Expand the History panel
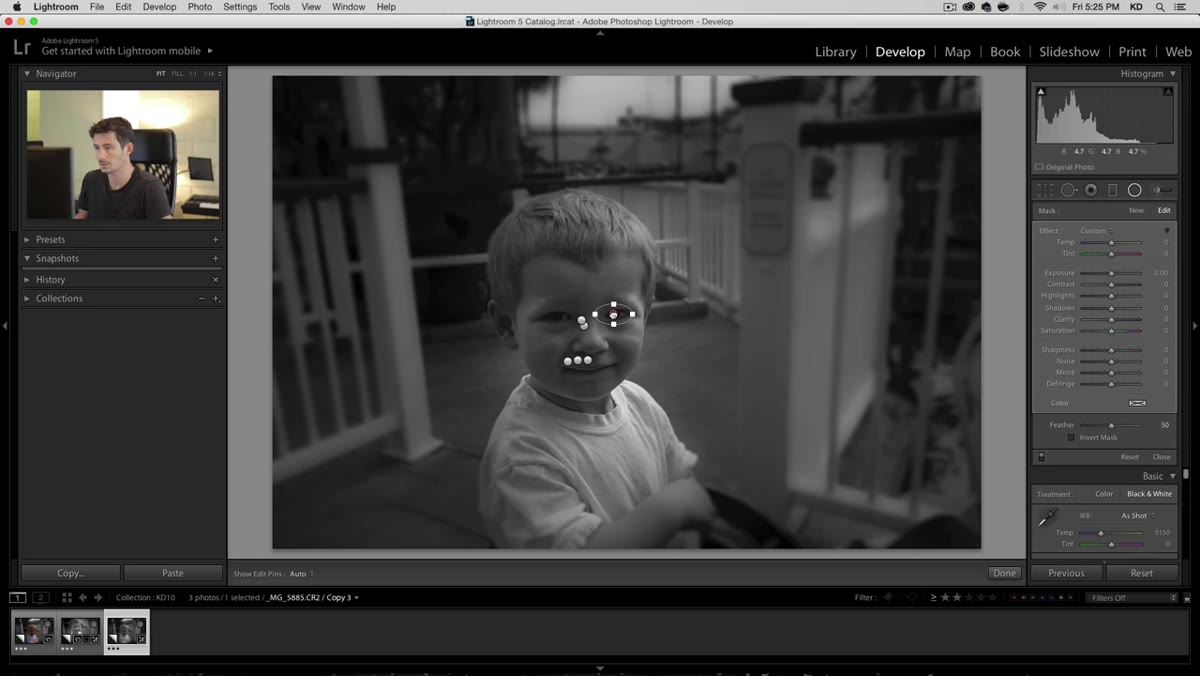Image resolution: width=1200 pixels, height=676 pixels. click(x=27, y=280)
